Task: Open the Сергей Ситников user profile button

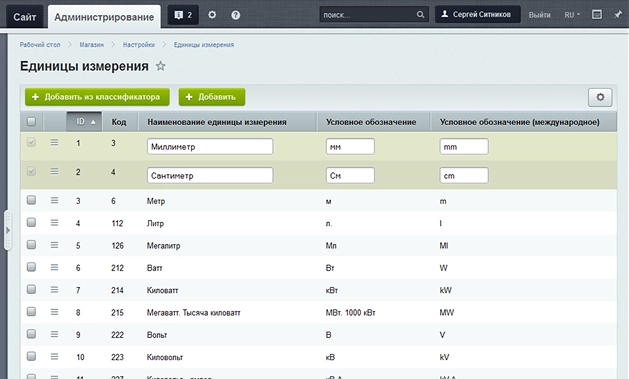Action: tap(478, 14)
